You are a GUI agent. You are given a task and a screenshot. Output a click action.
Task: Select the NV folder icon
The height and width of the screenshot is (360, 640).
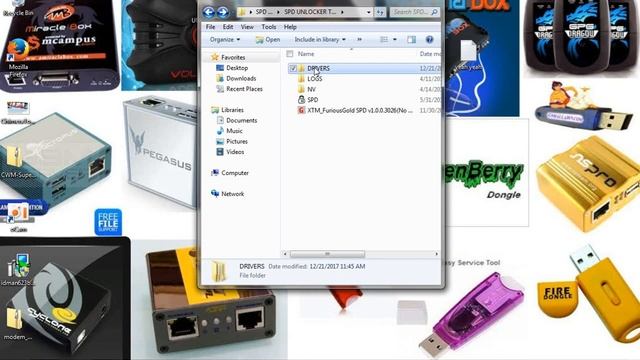[301, 89]
